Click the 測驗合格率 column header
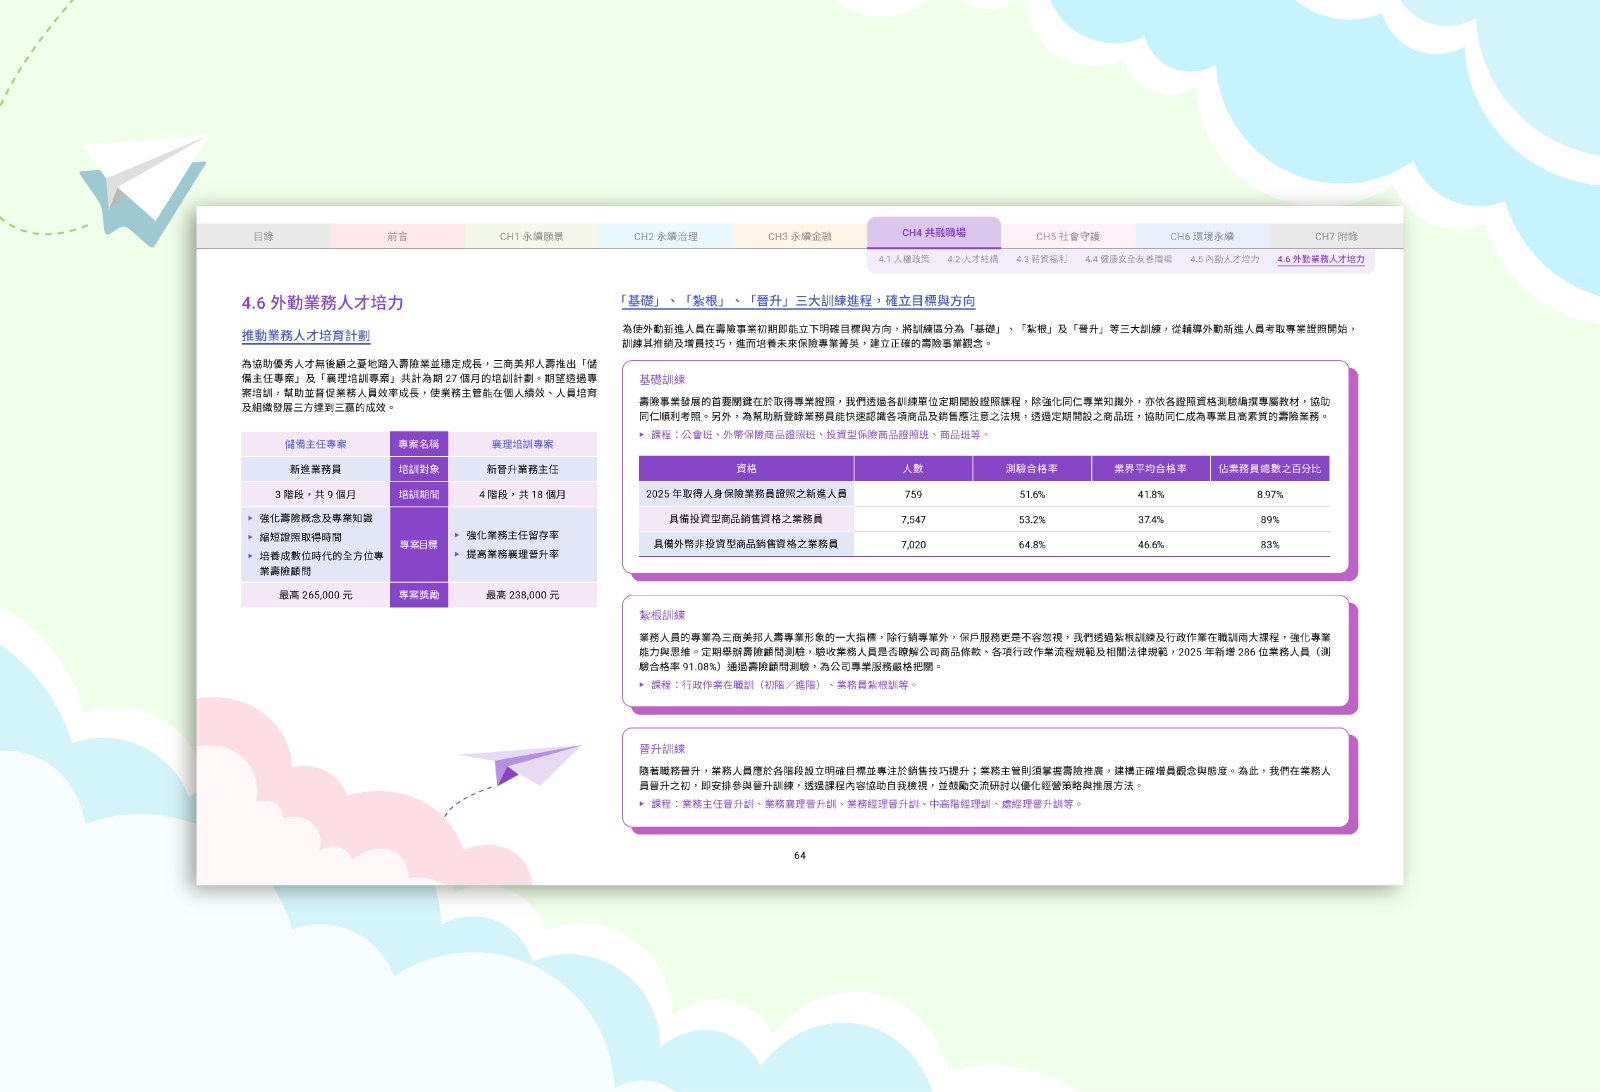Image resolution: width=1600 pixels, height=1092 pixels. tap(1032, 468)
